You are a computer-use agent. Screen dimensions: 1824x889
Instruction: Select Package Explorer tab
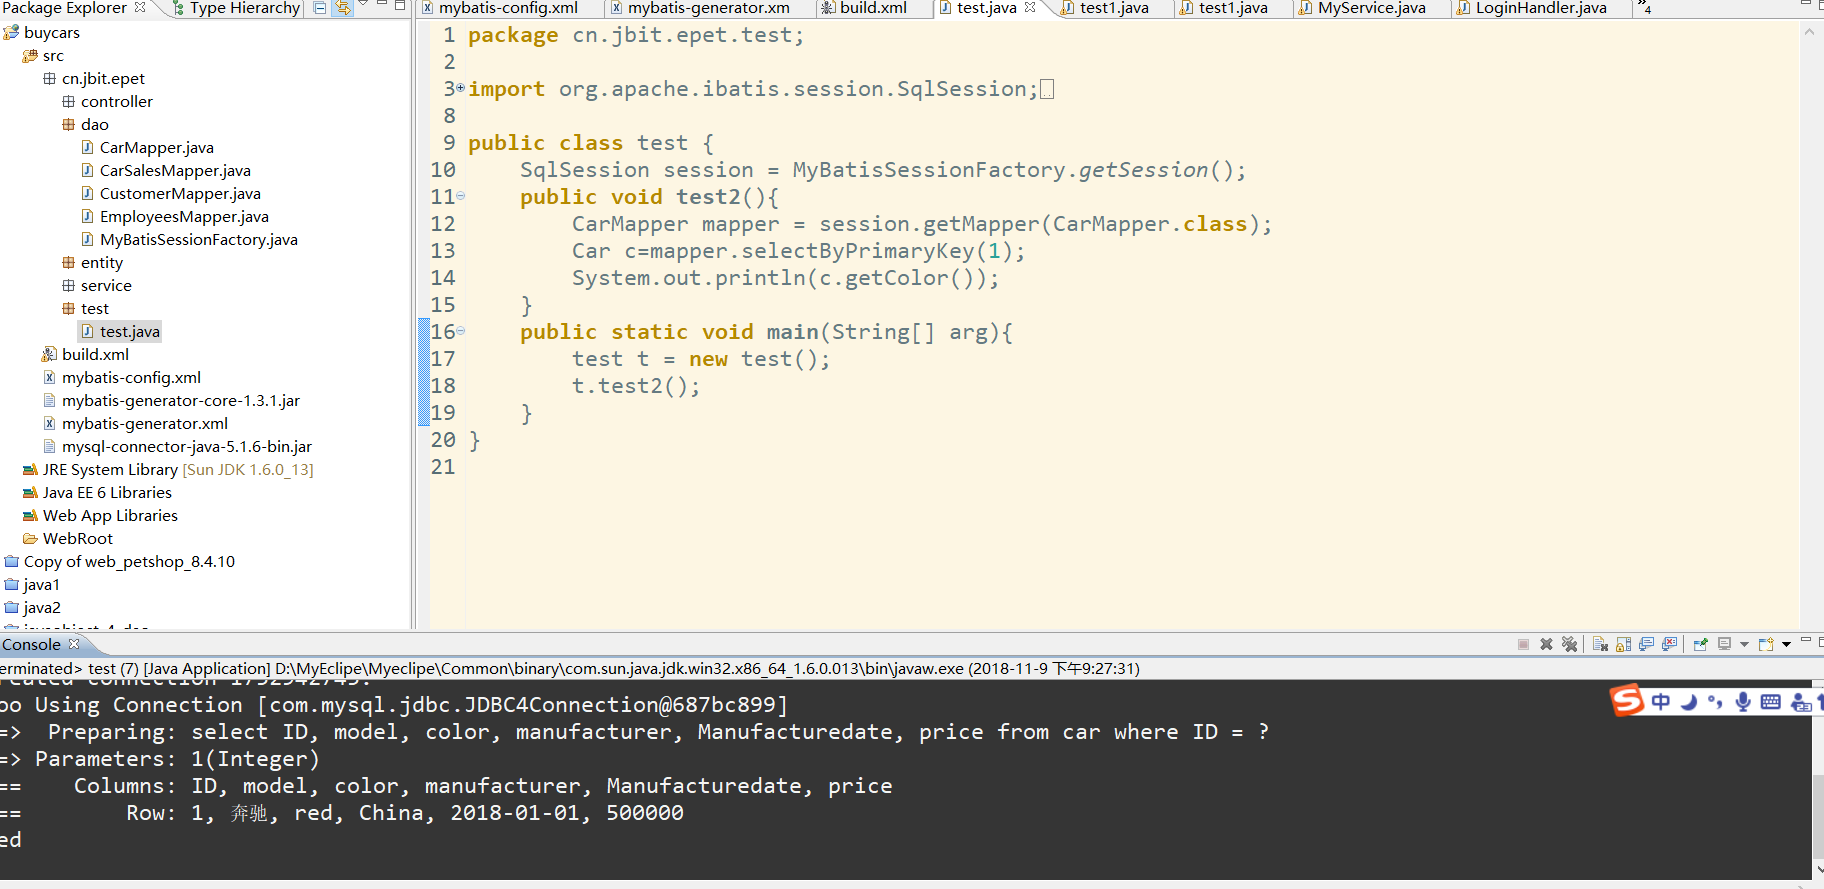tap(64, 8)
